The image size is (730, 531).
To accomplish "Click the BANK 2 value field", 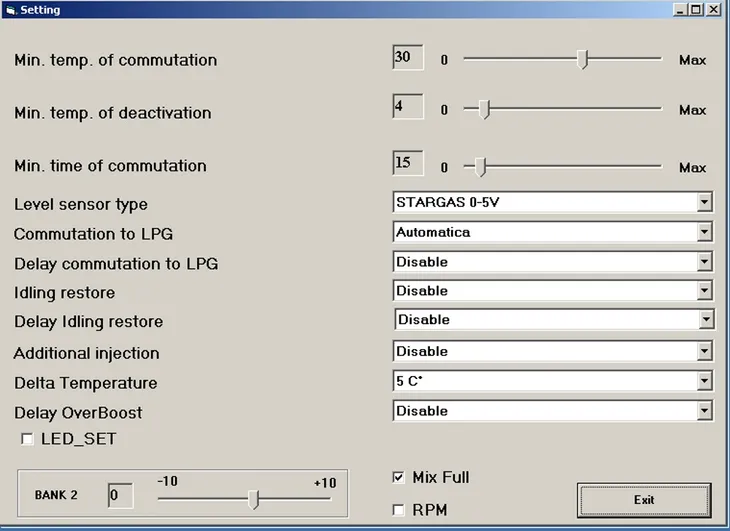I will pyautogui.click(x=119, y=495).
